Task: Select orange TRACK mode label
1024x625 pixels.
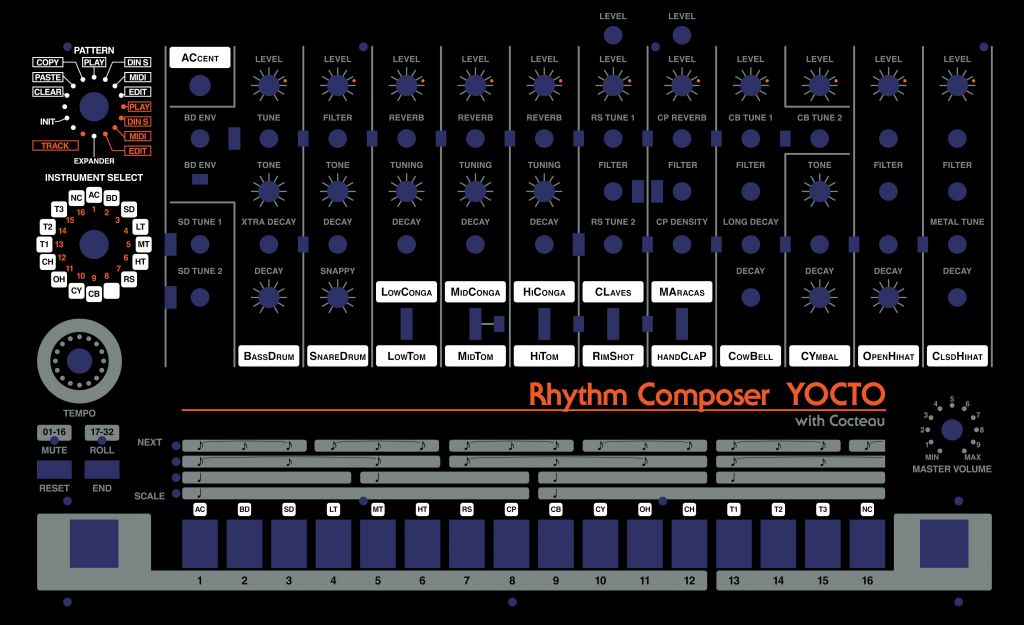Action: coord(56,146)
